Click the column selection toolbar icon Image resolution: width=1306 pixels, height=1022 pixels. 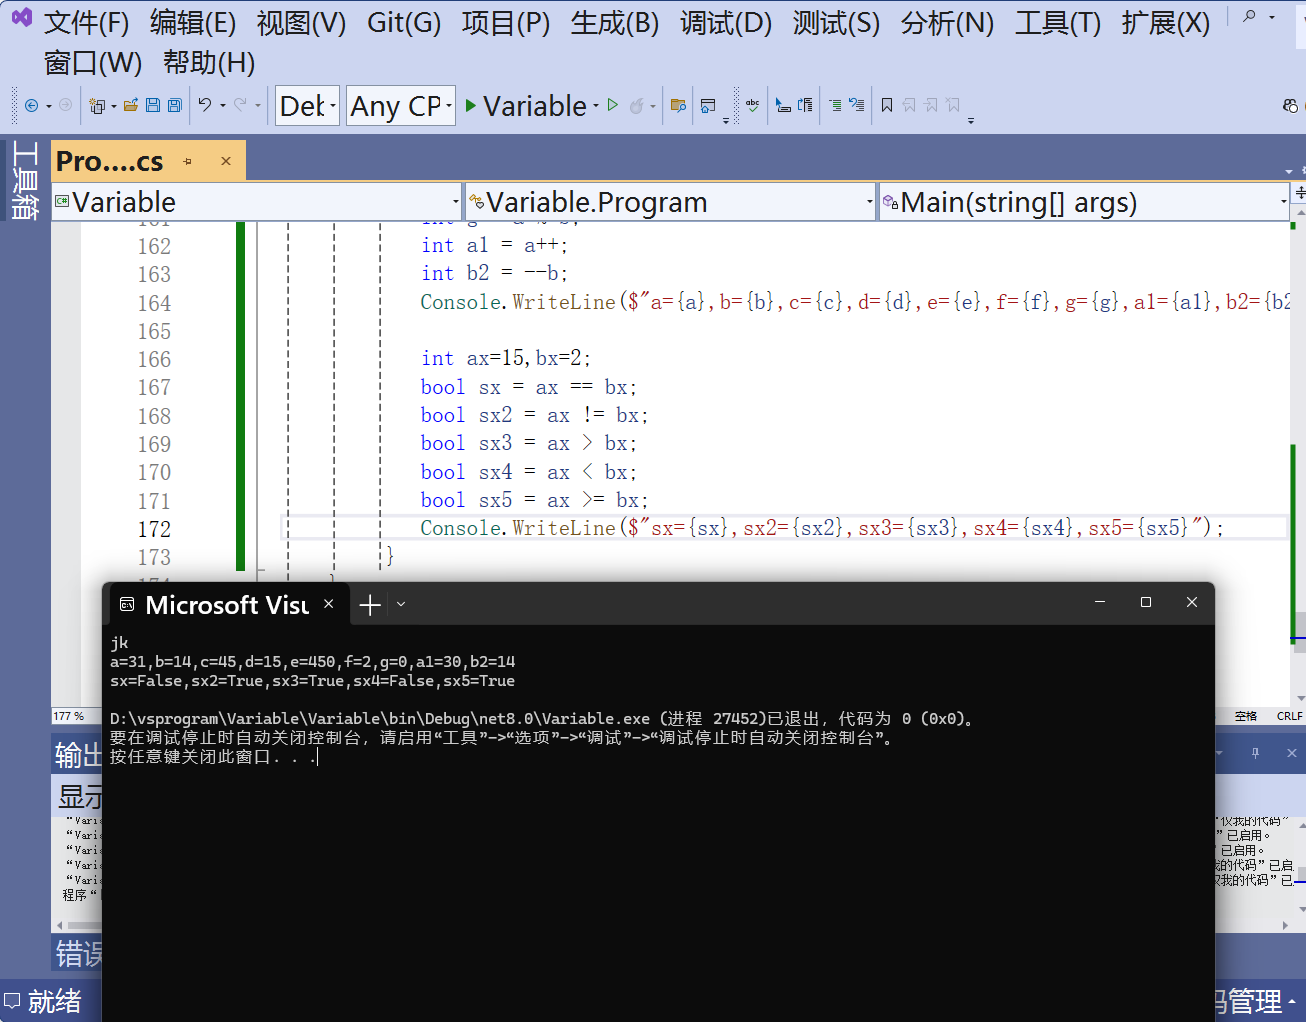point(805,105)
